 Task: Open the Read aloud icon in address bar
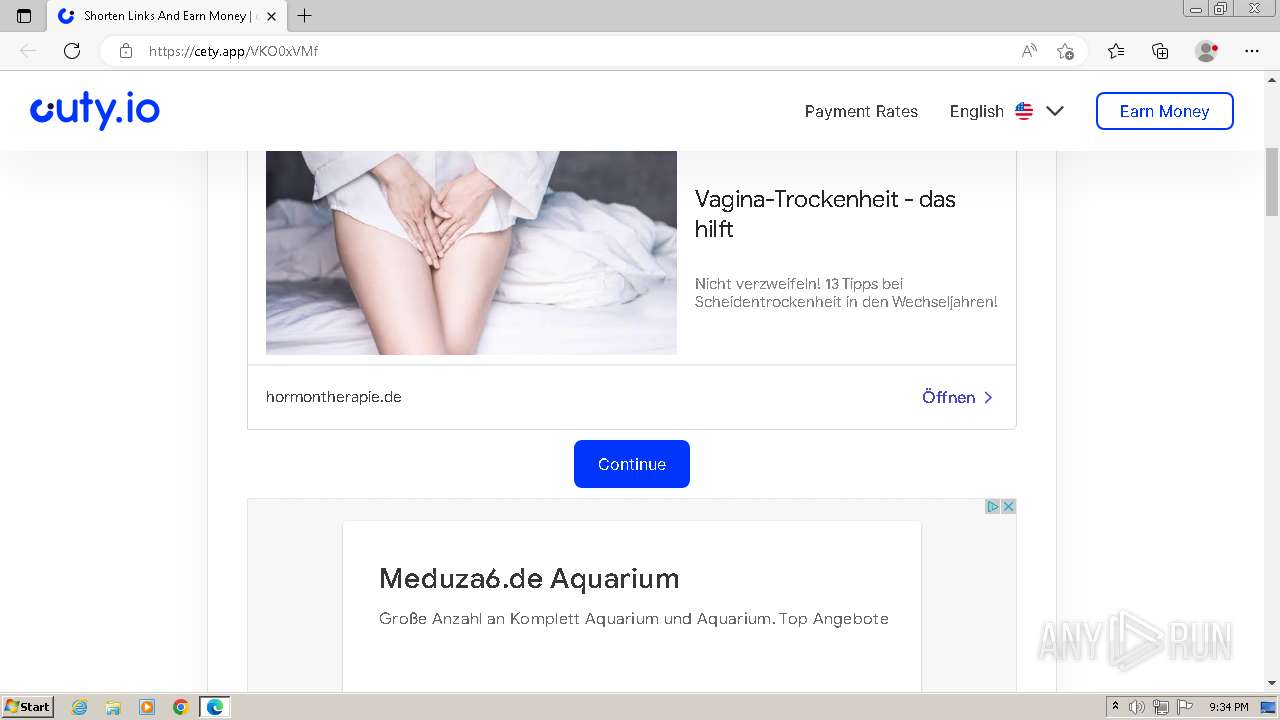[1029, 51]
